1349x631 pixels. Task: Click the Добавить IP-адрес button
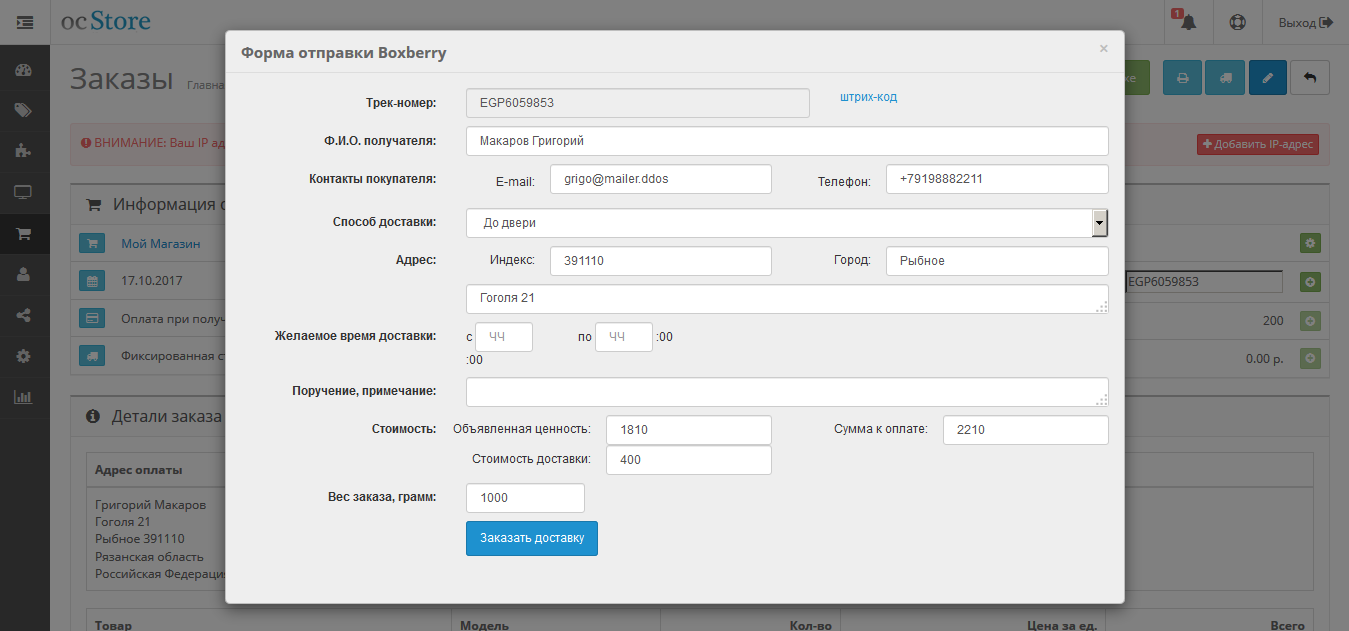click(x=1258, y=145)
